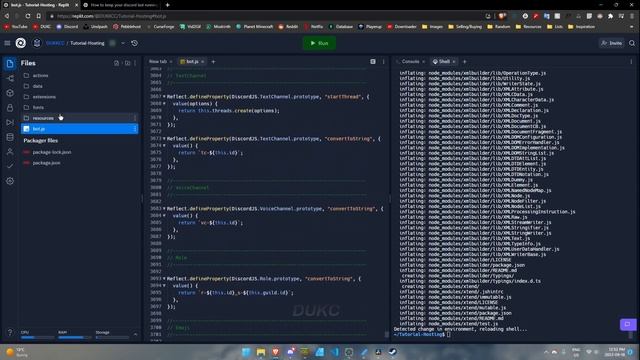The image size is (640, 360).
Task: Open the purple chat bubble button
Action: [x=628, y=324]
